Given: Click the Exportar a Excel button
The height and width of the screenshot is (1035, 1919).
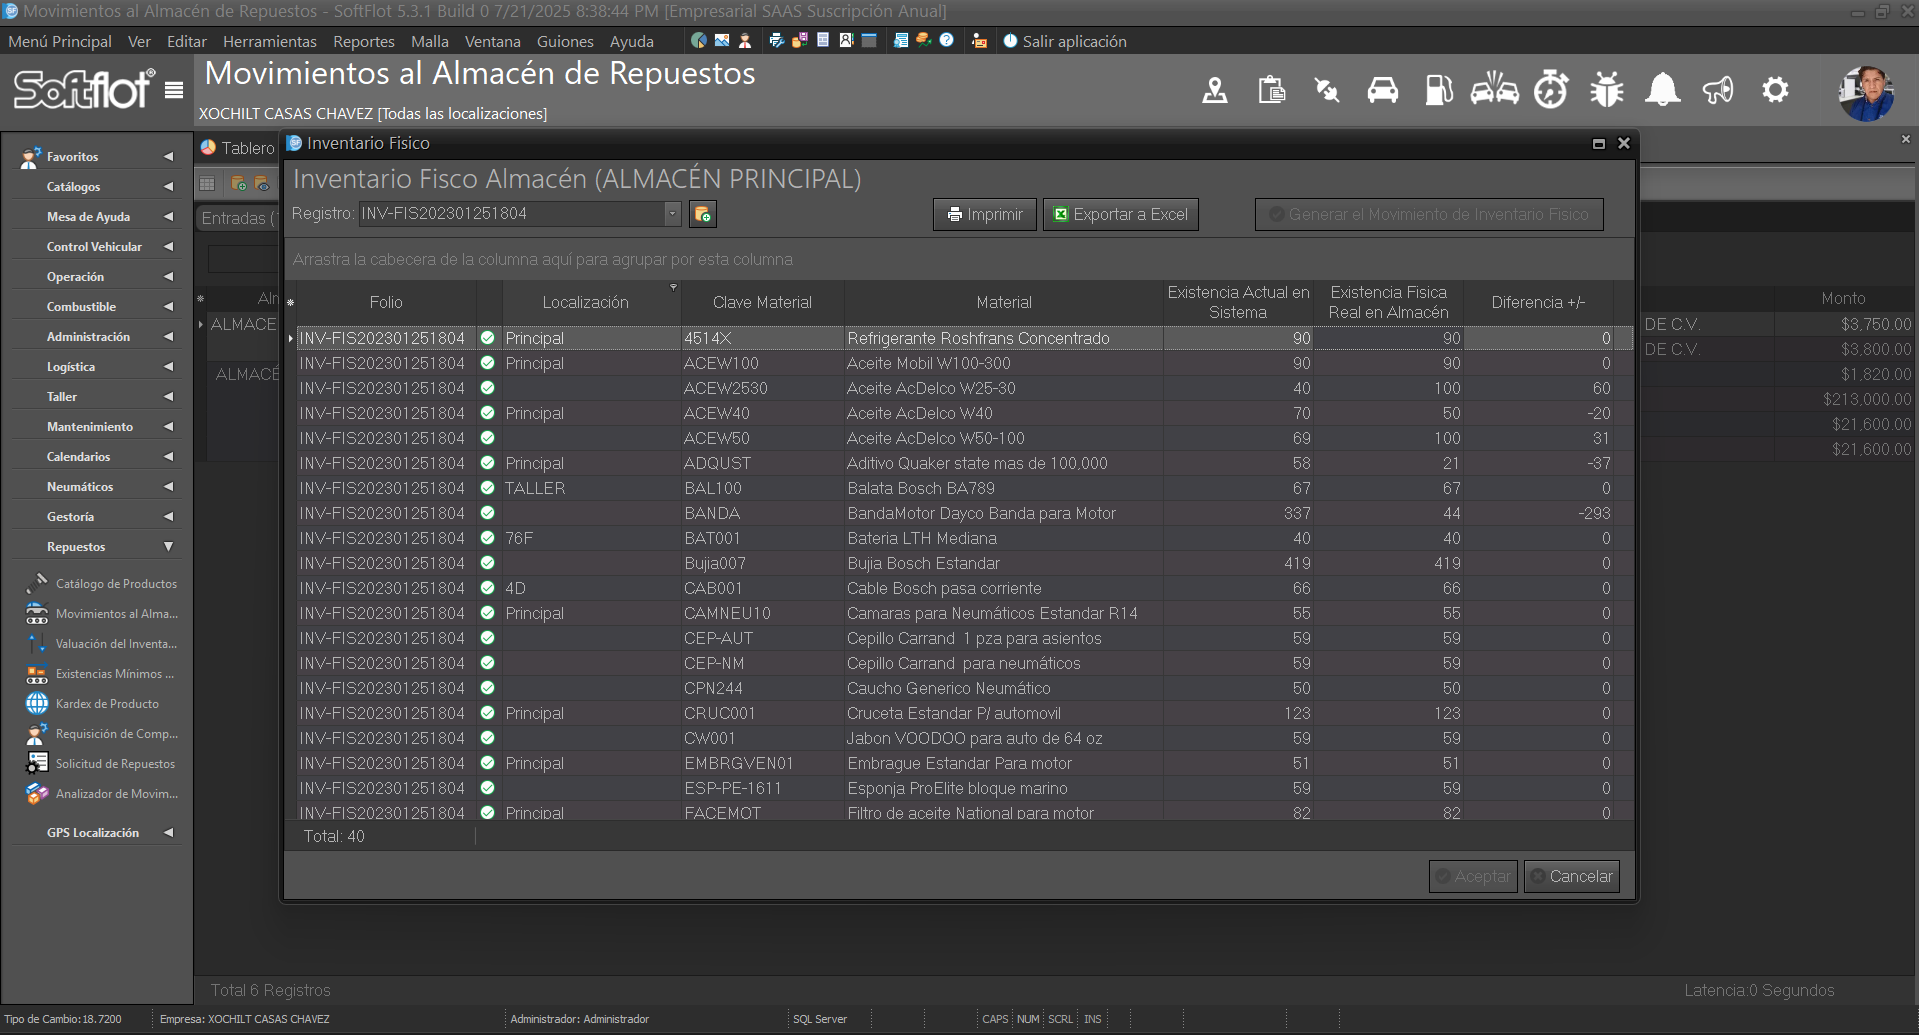Looking at the screenshot, I should pos(1120,214).
